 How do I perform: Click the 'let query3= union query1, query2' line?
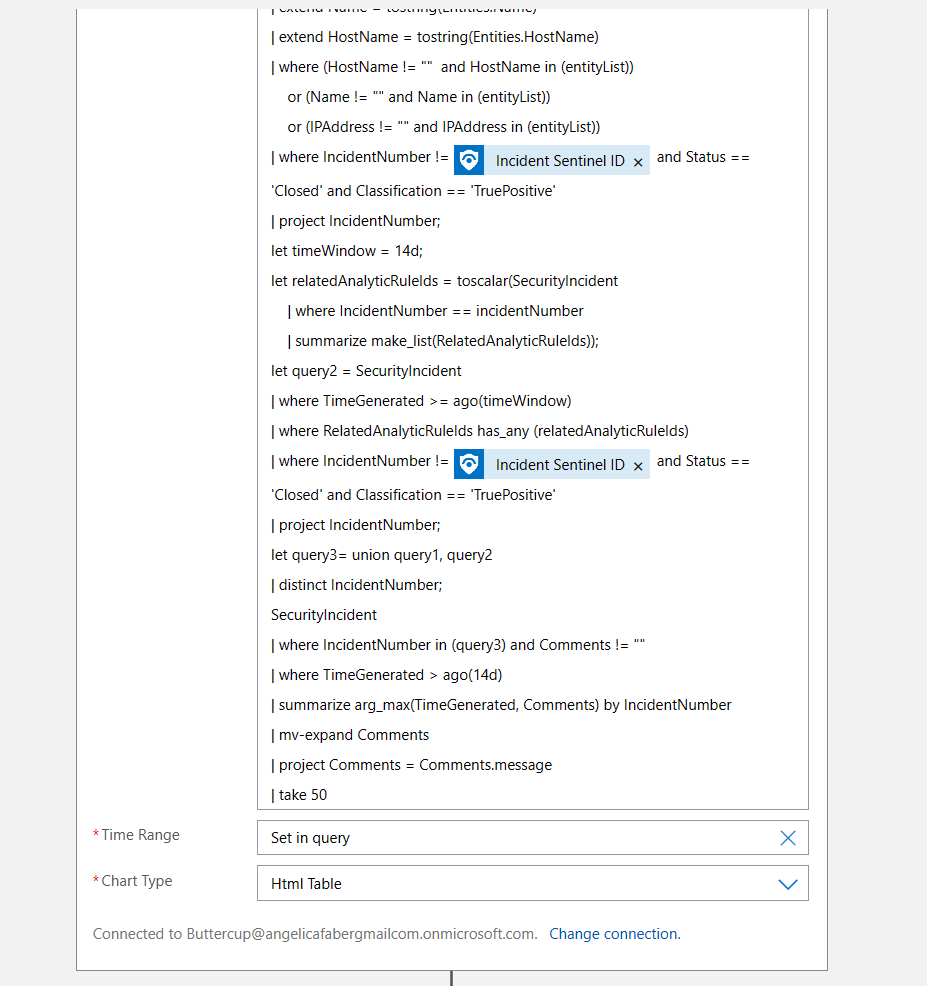pos(381,555)
